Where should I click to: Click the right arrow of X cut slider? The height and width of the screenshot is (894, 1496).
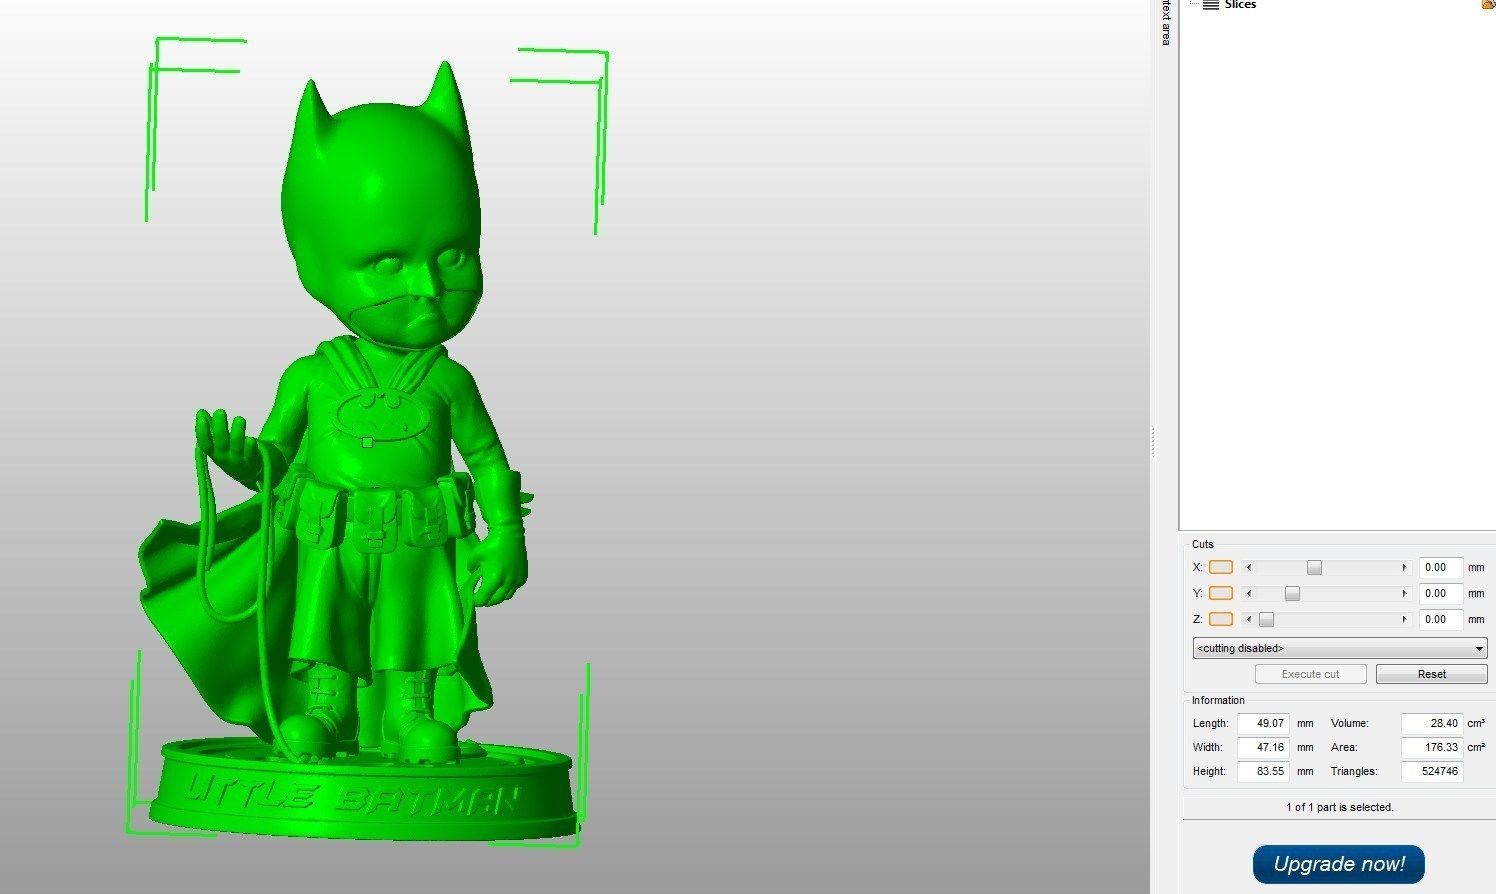[x=1404, y=568]
